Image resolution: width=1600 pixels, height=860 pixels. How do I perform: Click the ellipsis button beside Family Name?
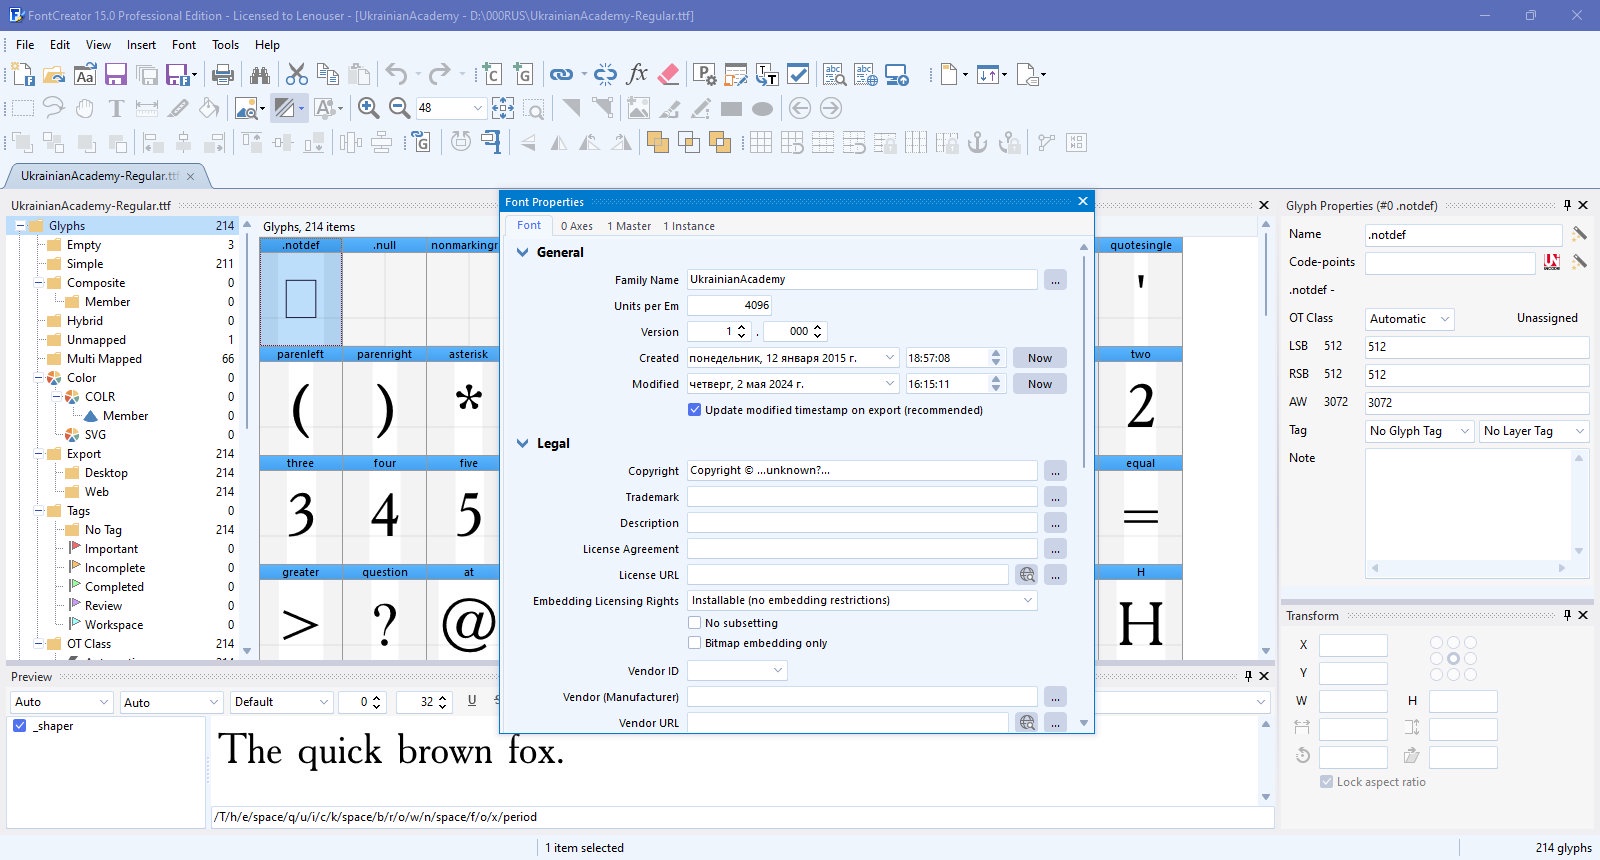pos(1055,280)
